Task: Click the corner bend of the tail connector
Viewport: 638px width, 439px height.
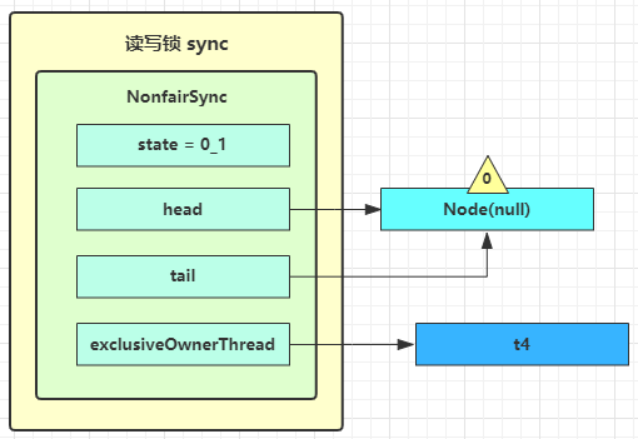Action: (x=487, y=276)
